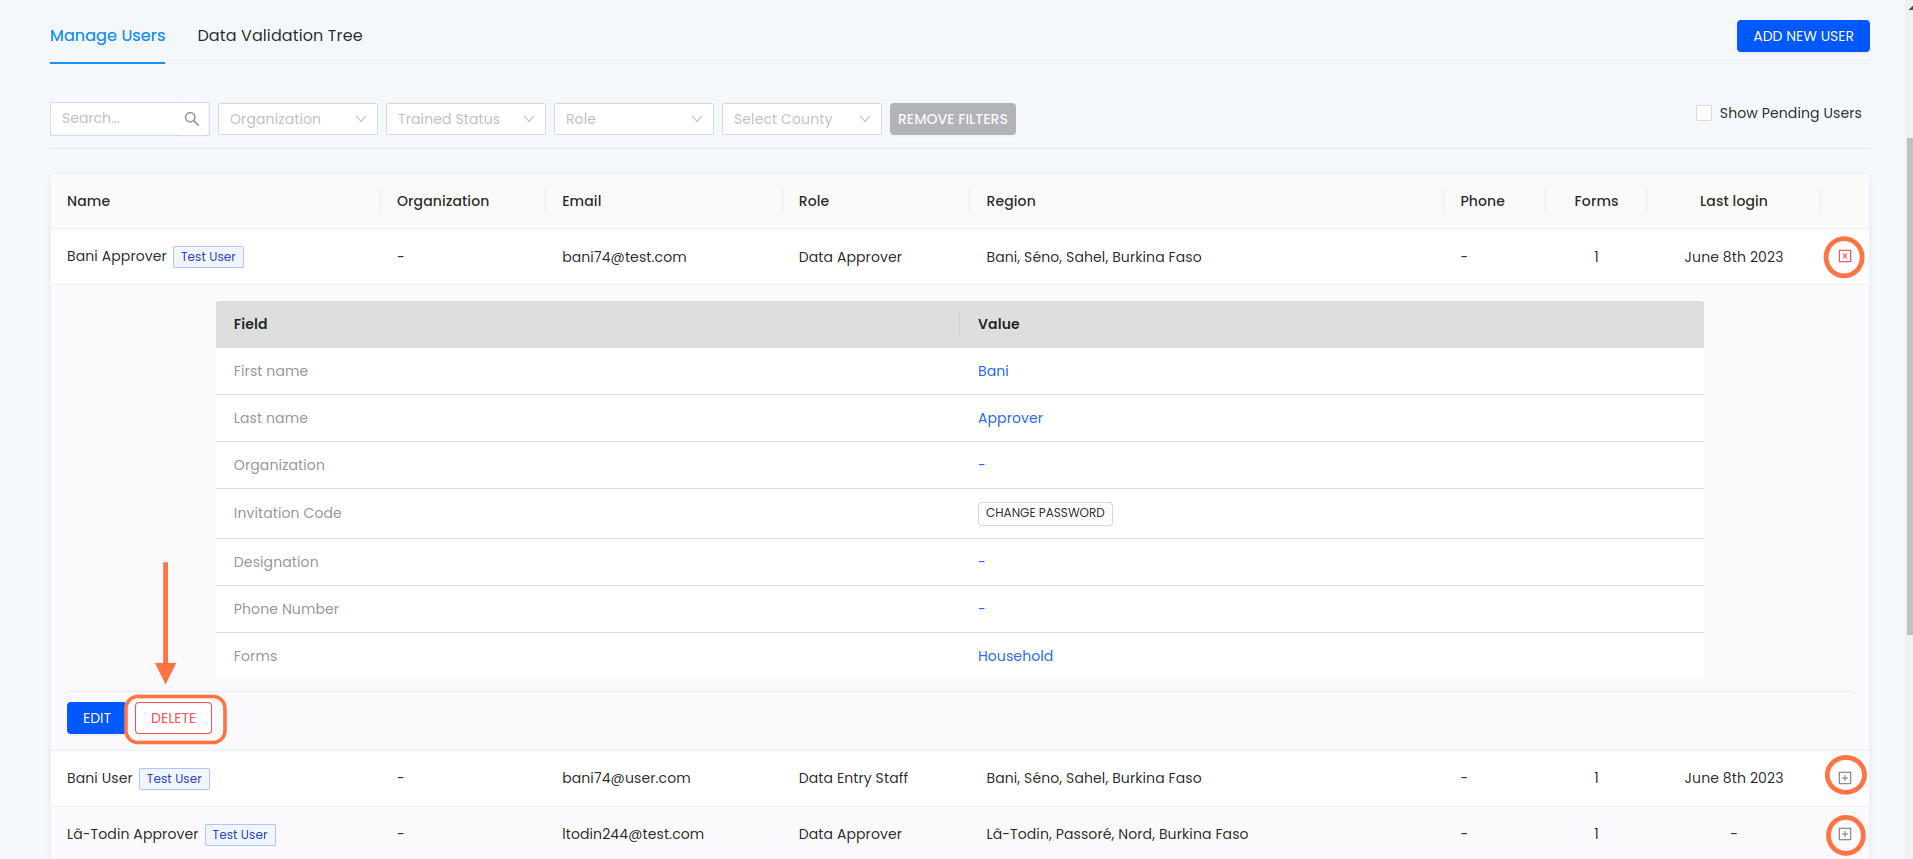The height and width of the screenshot is (859, 1913).
Task: Open the Trained Status dropdown
Action: [x=466, y=119]
